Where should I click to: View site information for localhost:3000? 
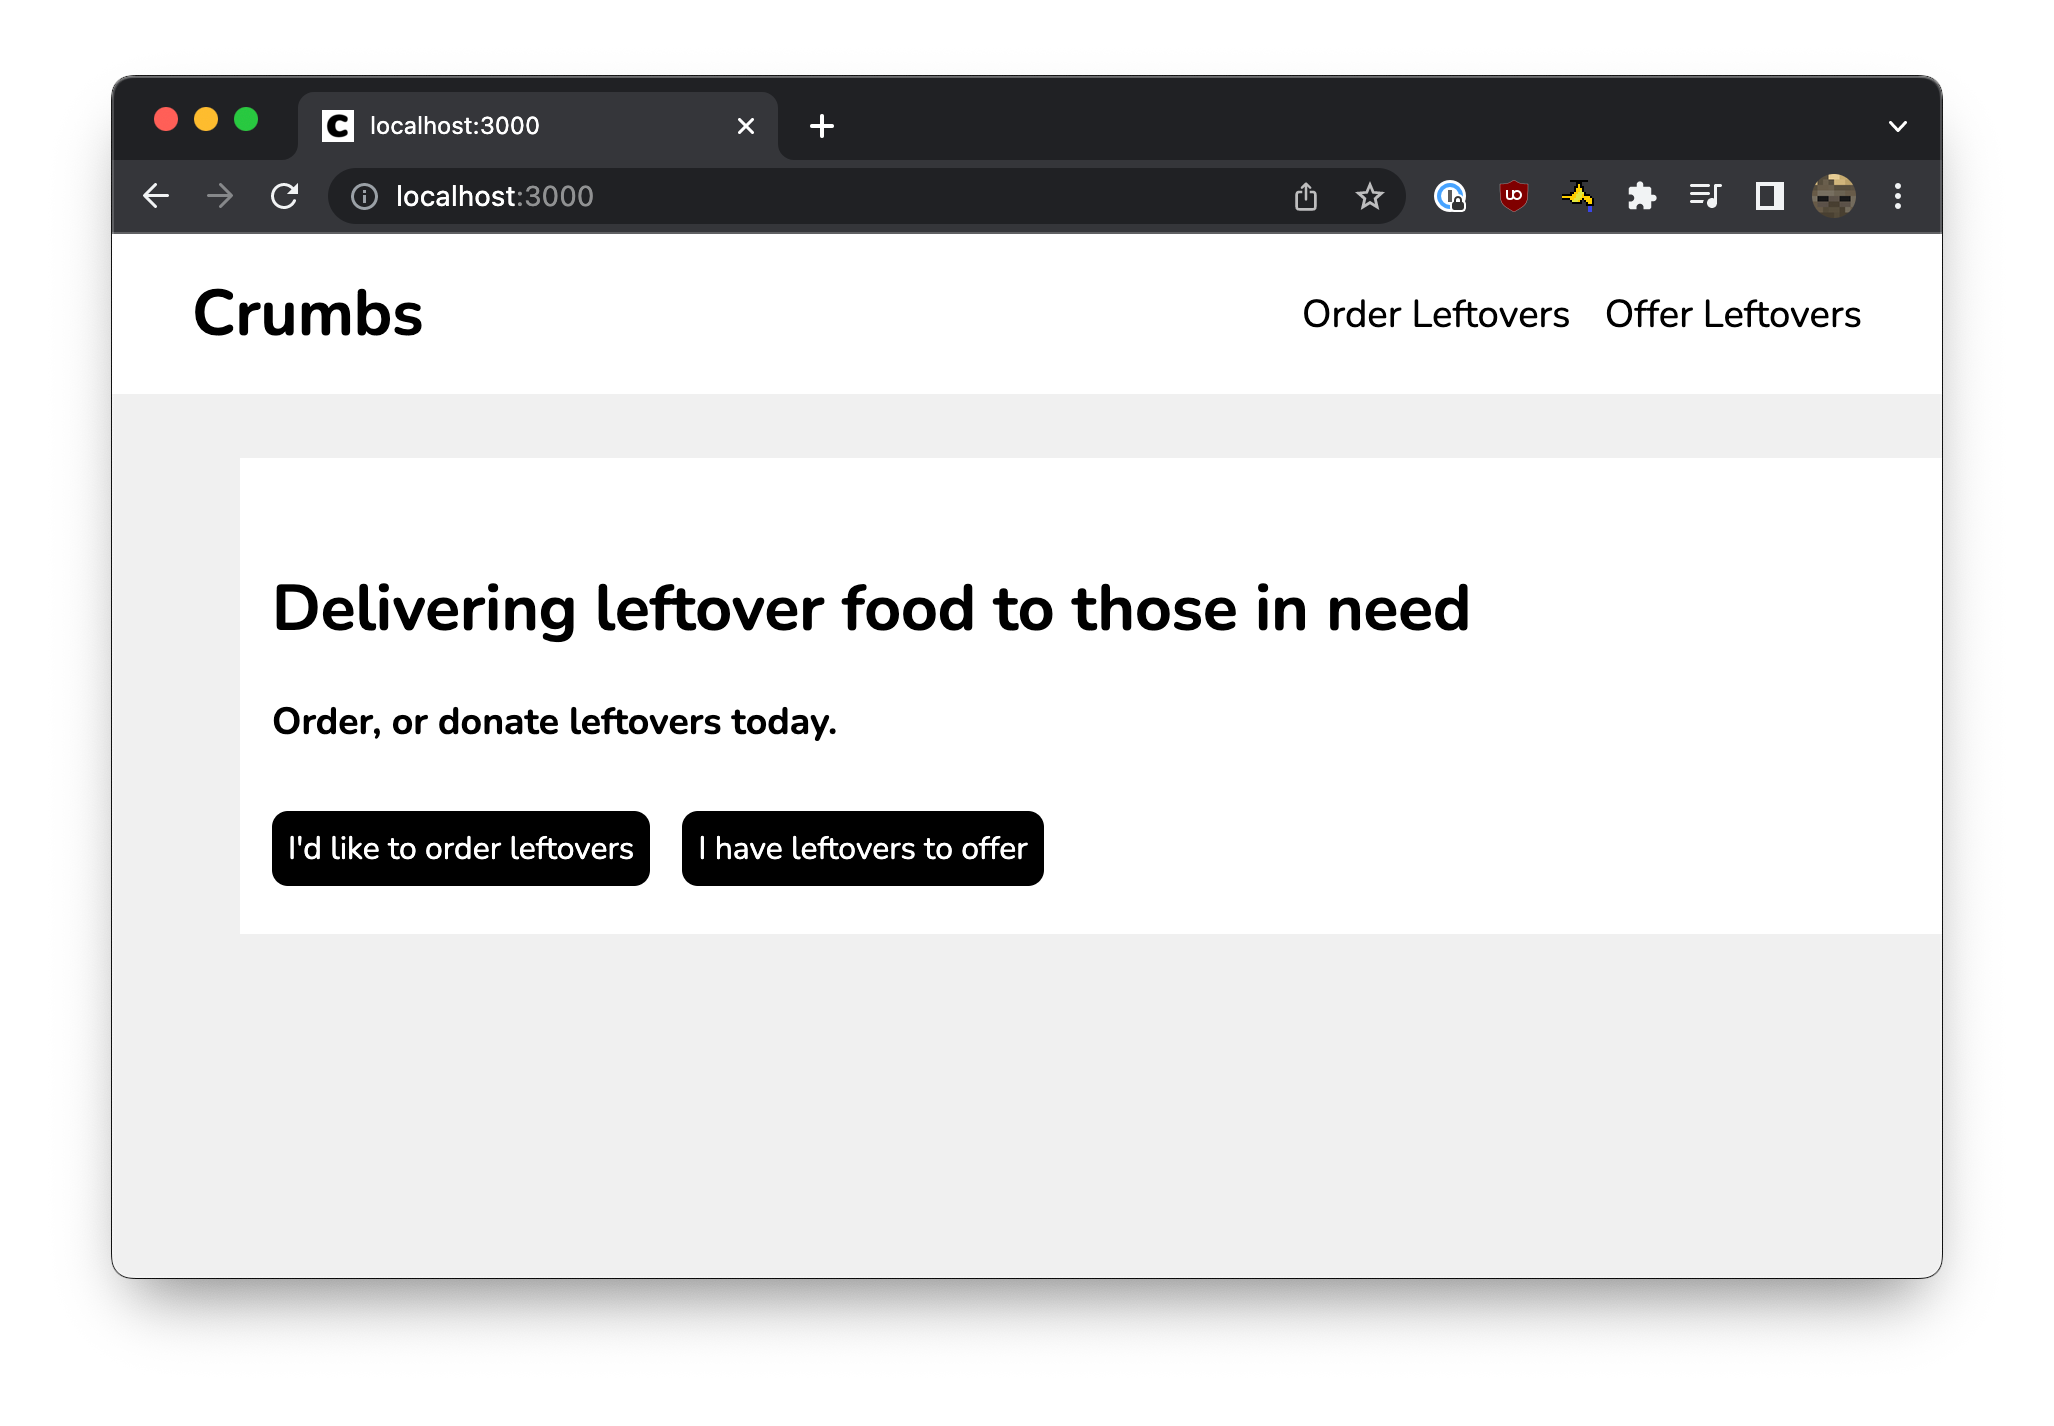pos(363,196)
